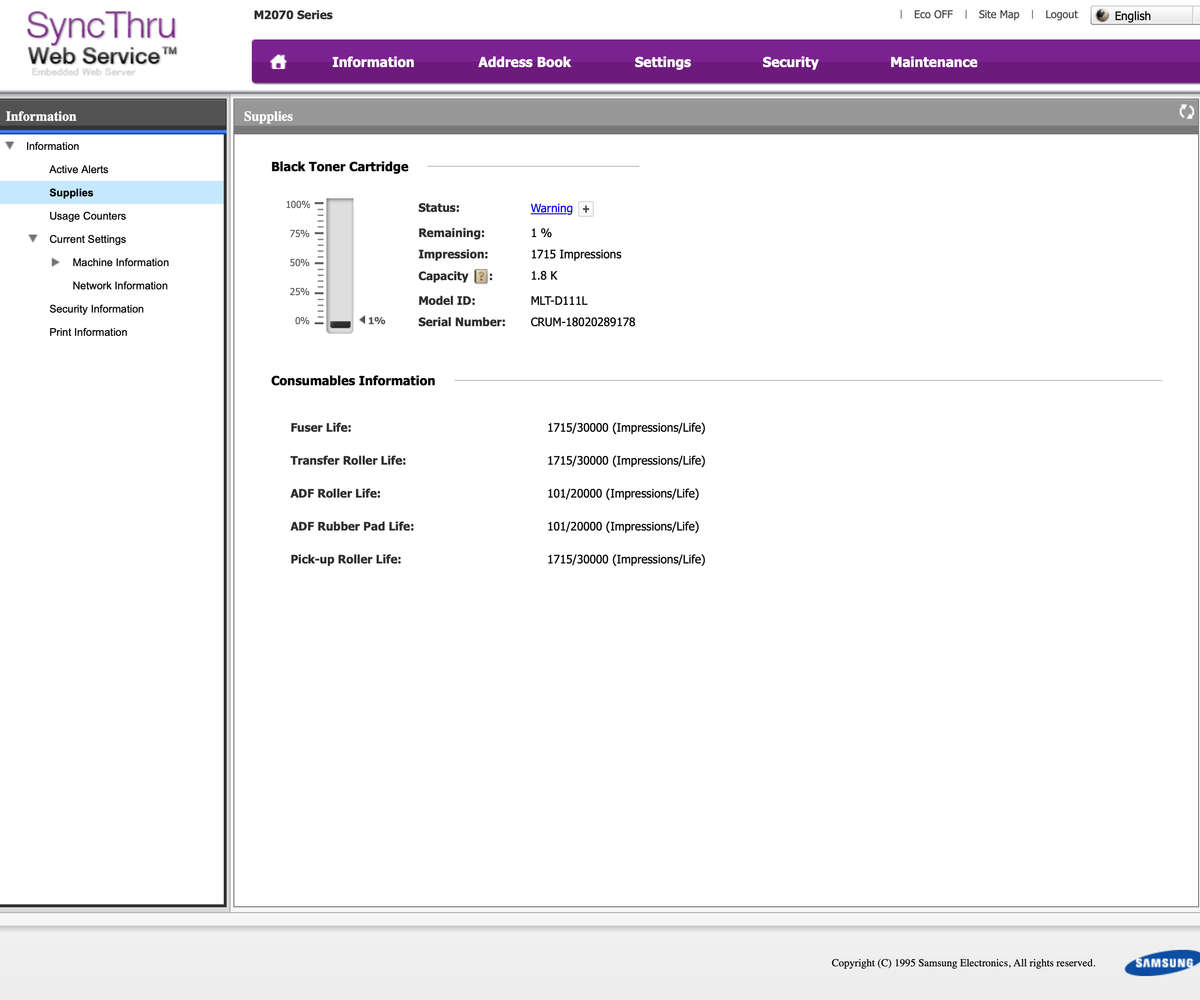The width and height of the screenshot is (1200, 1000).
Task: Log out using the Logout link
Action: (x=1061, y=15)
